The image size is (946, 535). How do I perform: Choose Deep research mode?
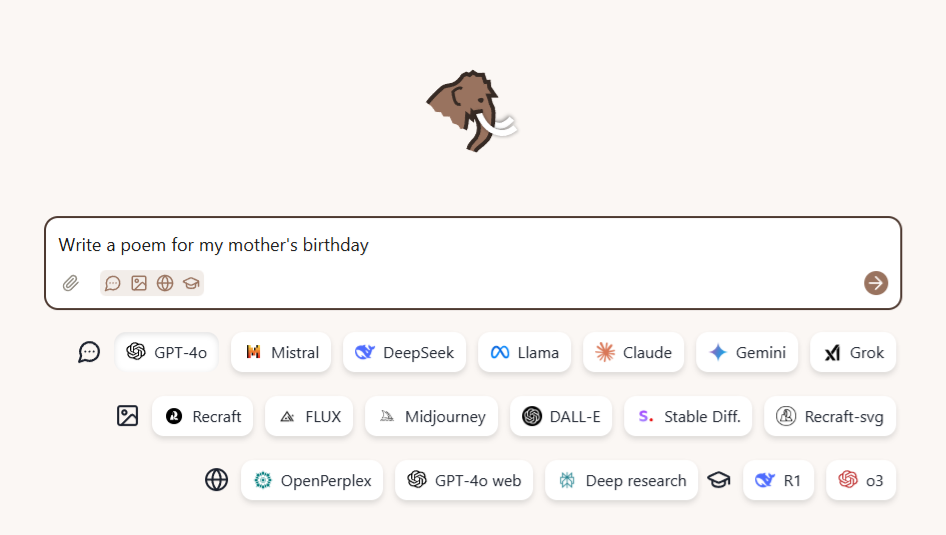click(x=621, y=480)
